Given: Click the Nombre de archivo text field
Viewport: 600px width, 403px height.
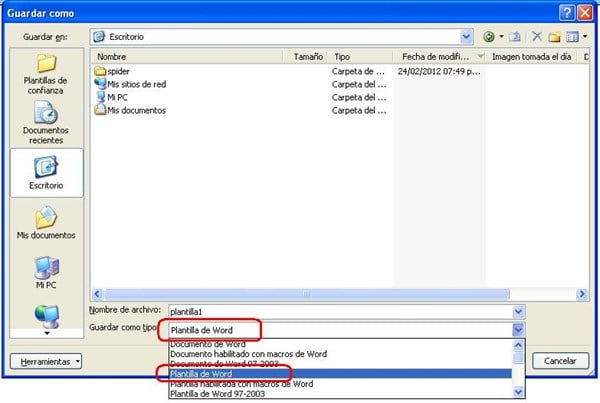Looking at the screenshot, I should tap(340, 312).
